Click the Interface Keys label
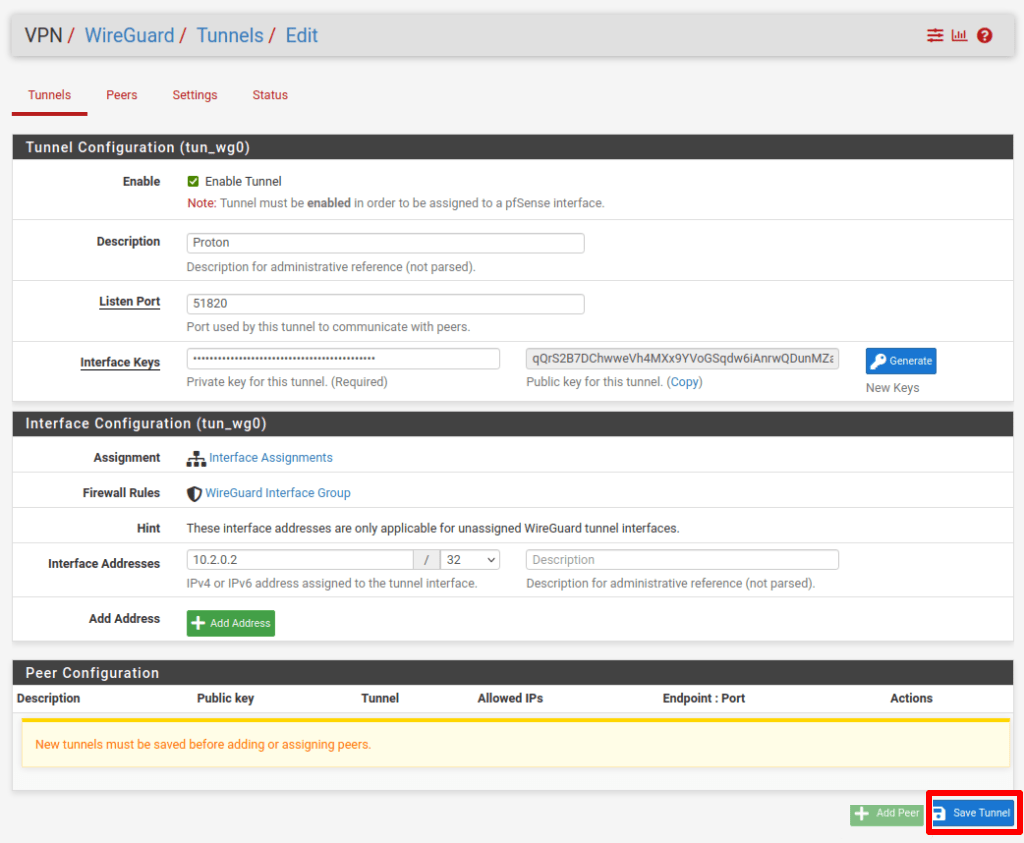This screenshot has width=1024, height=843. [120, 362]
